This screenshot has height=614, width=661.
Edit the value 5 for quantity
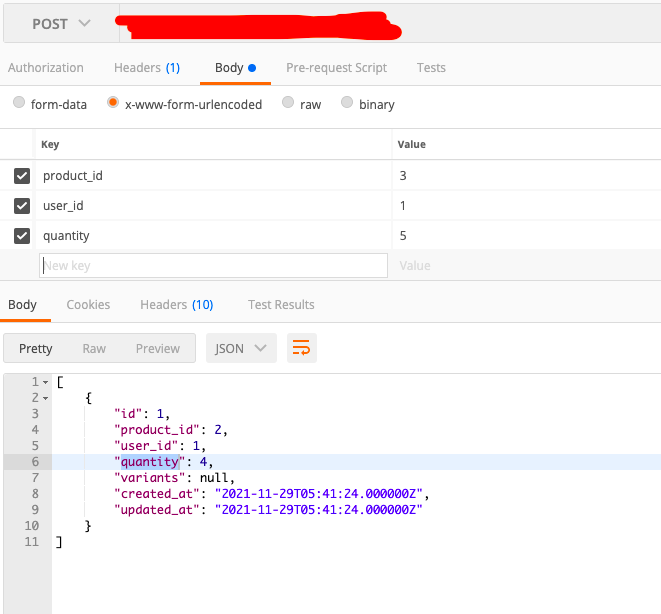pos(527,236)
